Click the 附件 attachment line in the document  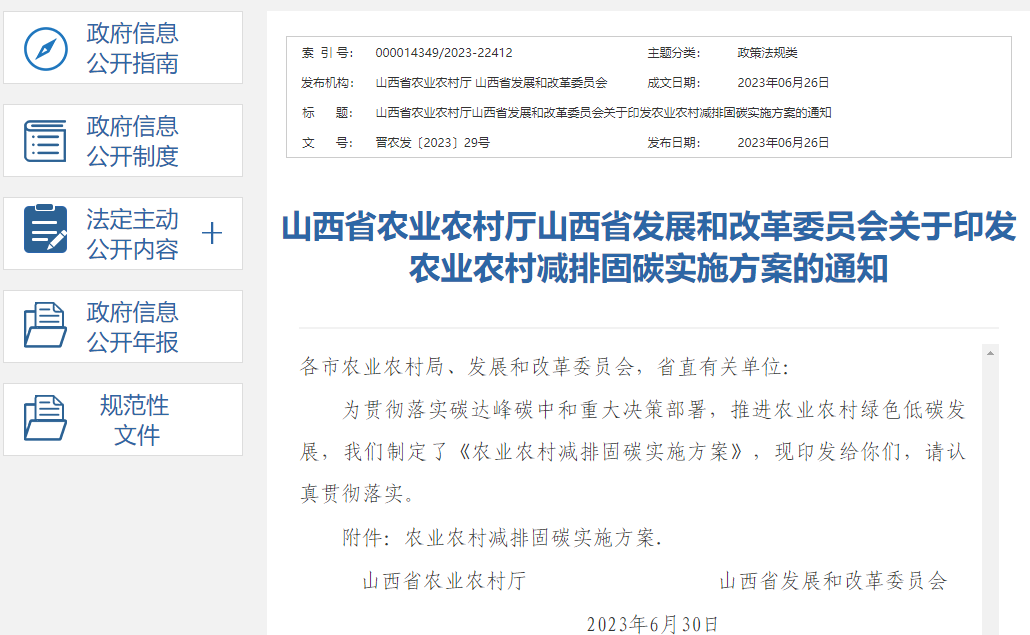[x=502, y=538]
